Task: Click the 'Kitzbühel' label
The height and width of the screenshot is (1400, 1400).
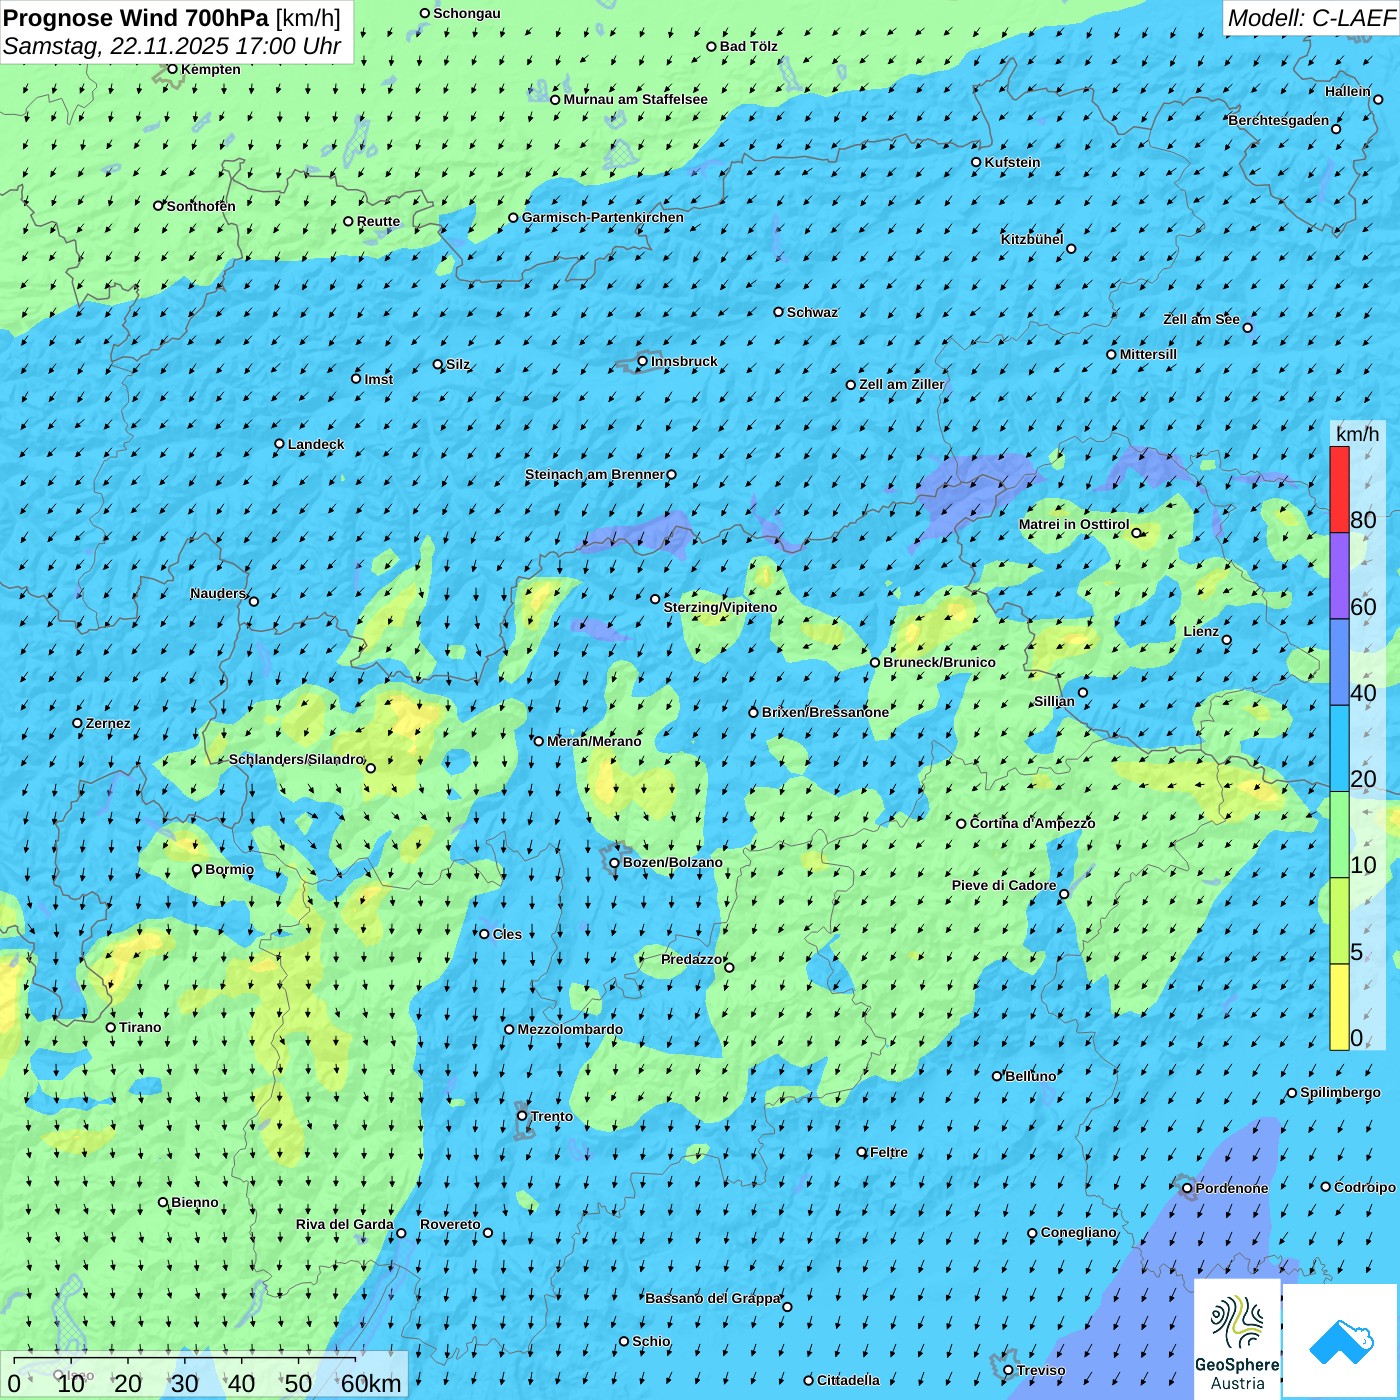Action: pos(1032,239)
